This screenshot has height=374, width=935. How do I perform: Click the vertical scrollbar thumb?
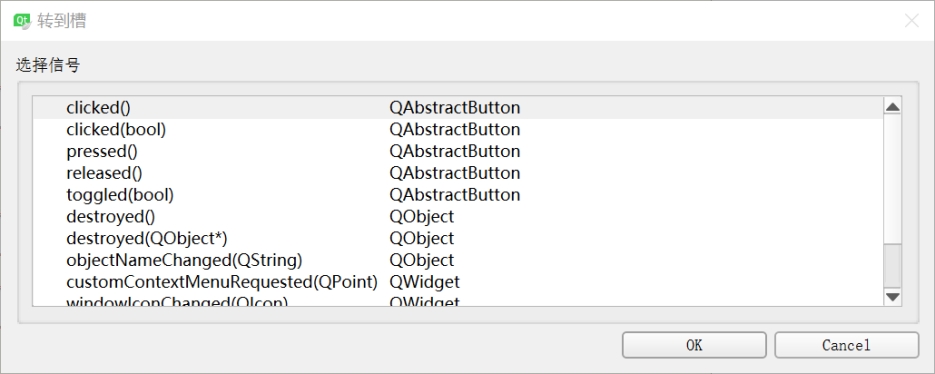(892, 265)
